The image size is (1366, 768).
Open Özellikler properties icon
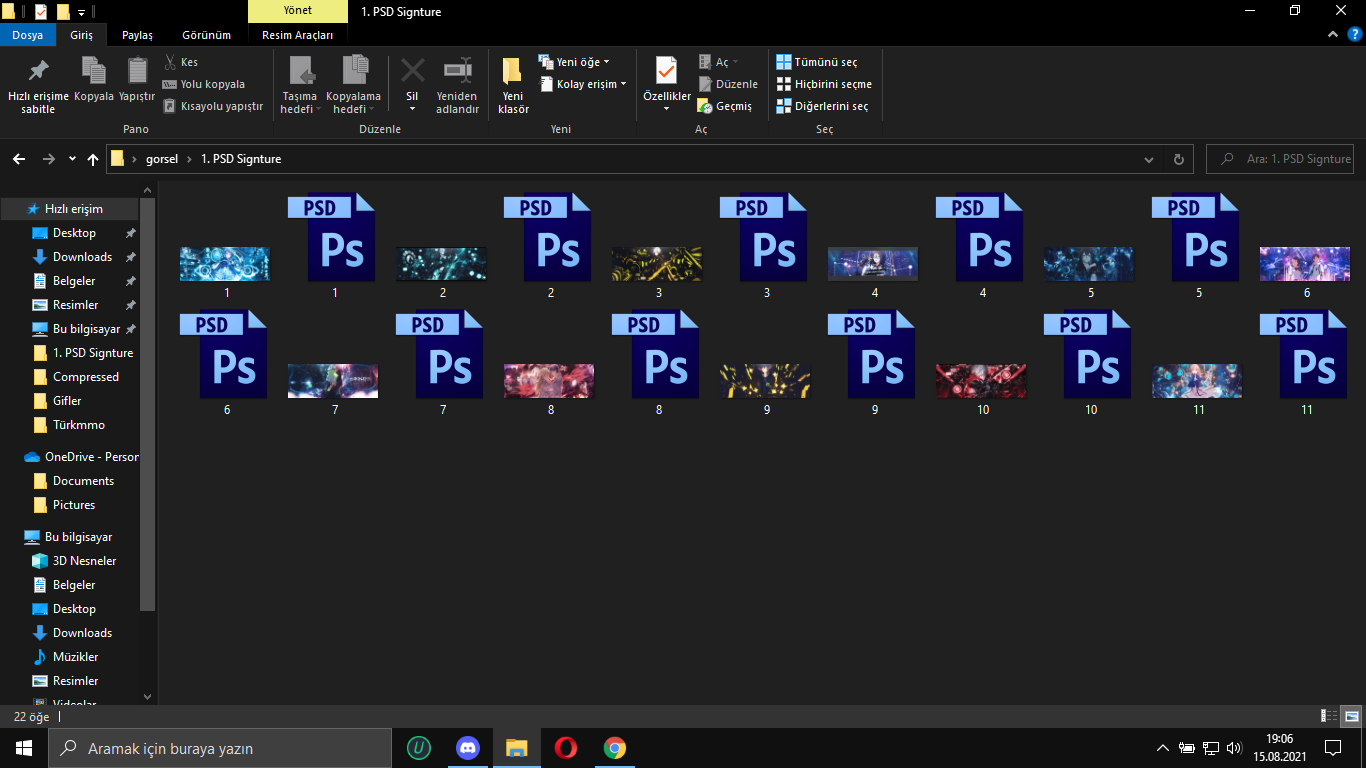[x=666, y=72]
